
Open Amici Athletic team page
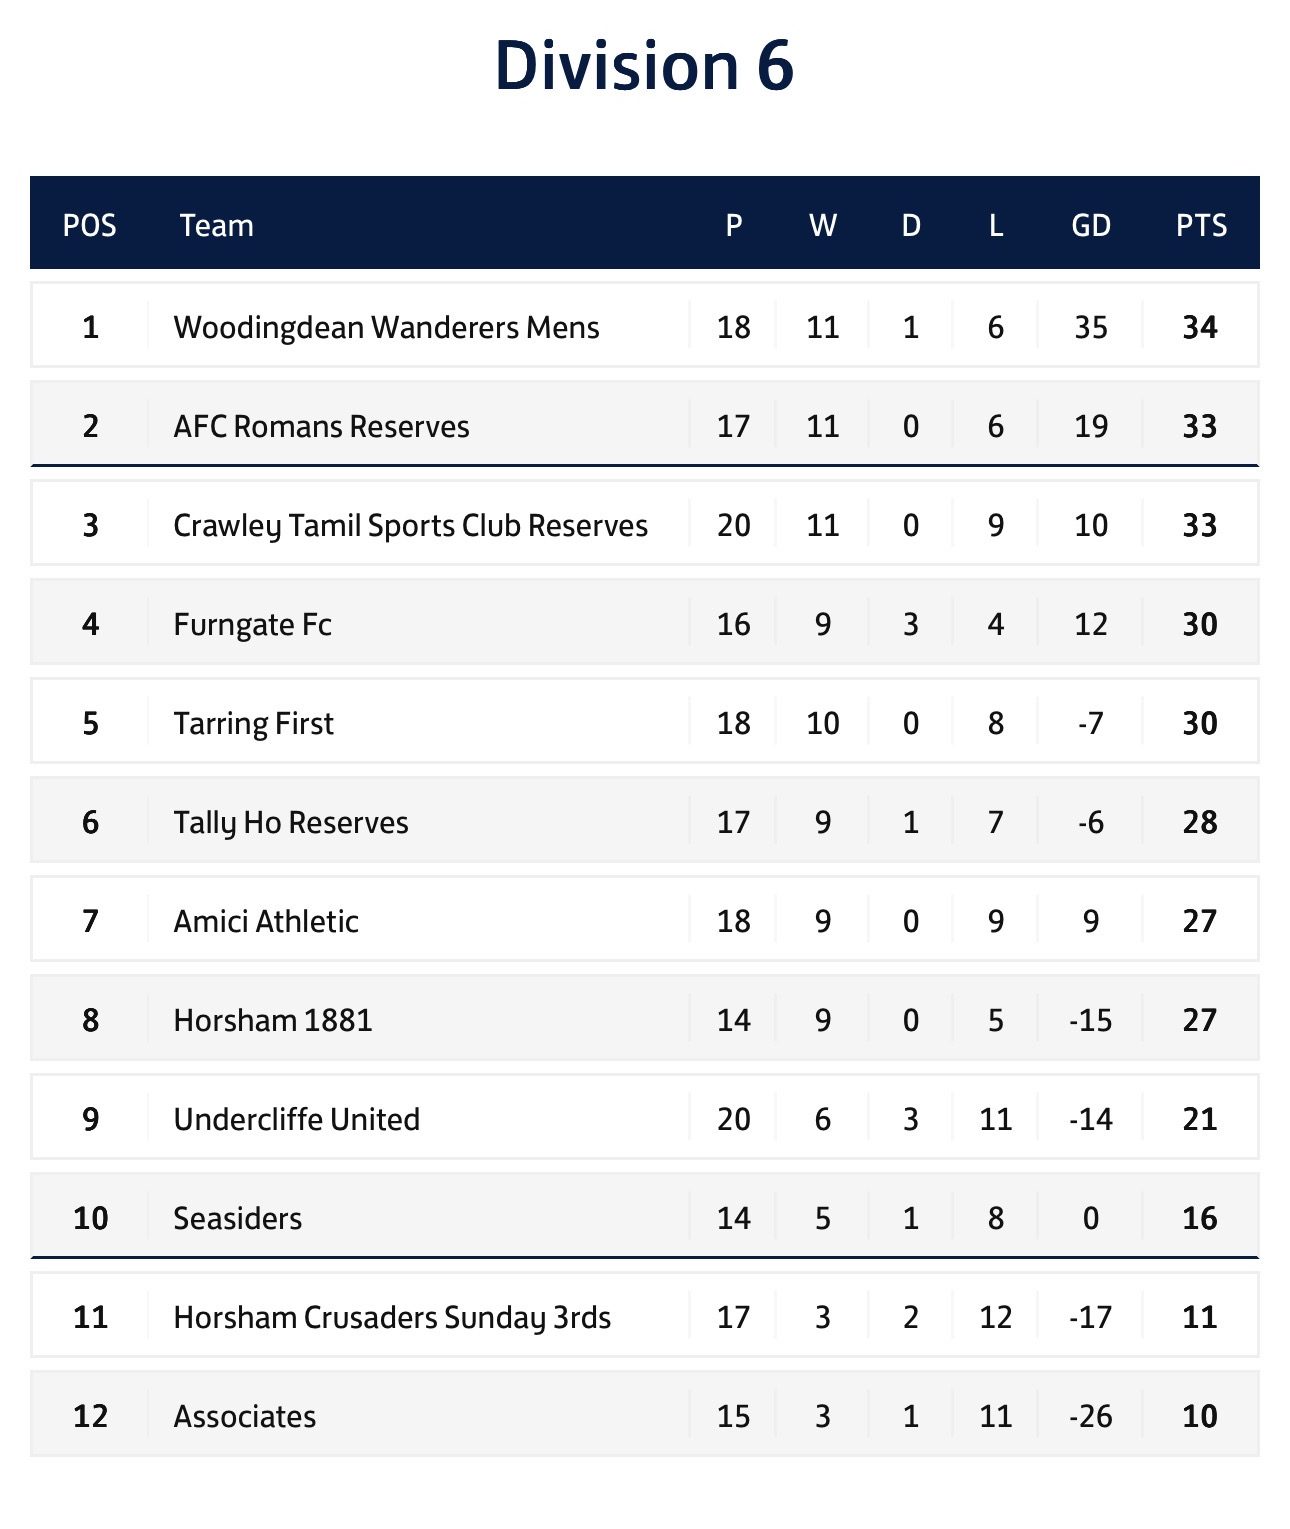[x=266, y=921]
